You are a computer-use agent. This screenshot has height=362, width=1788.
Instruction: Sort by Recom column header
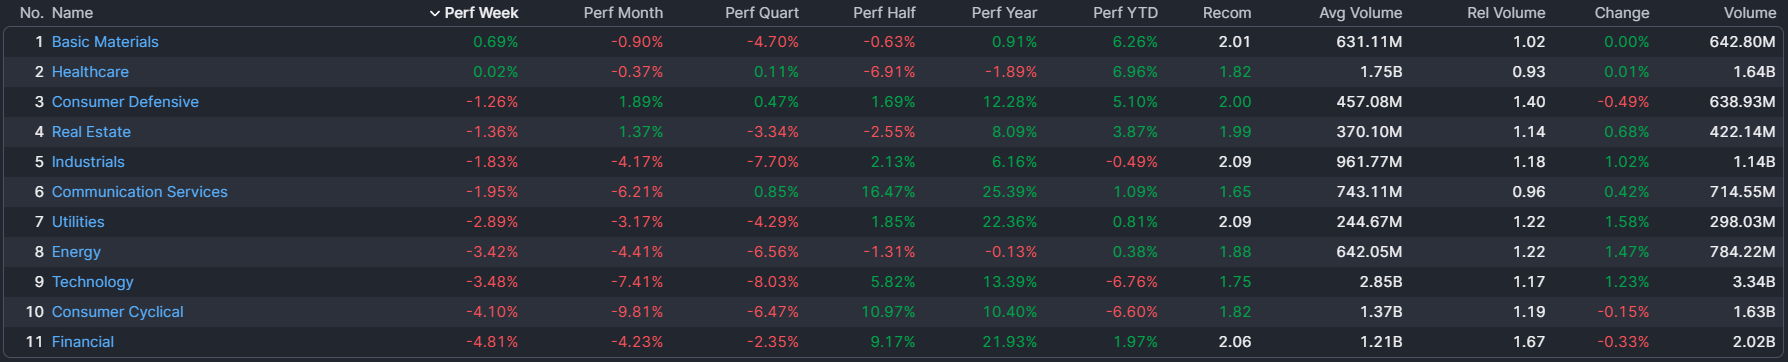tap(1227, 13)
